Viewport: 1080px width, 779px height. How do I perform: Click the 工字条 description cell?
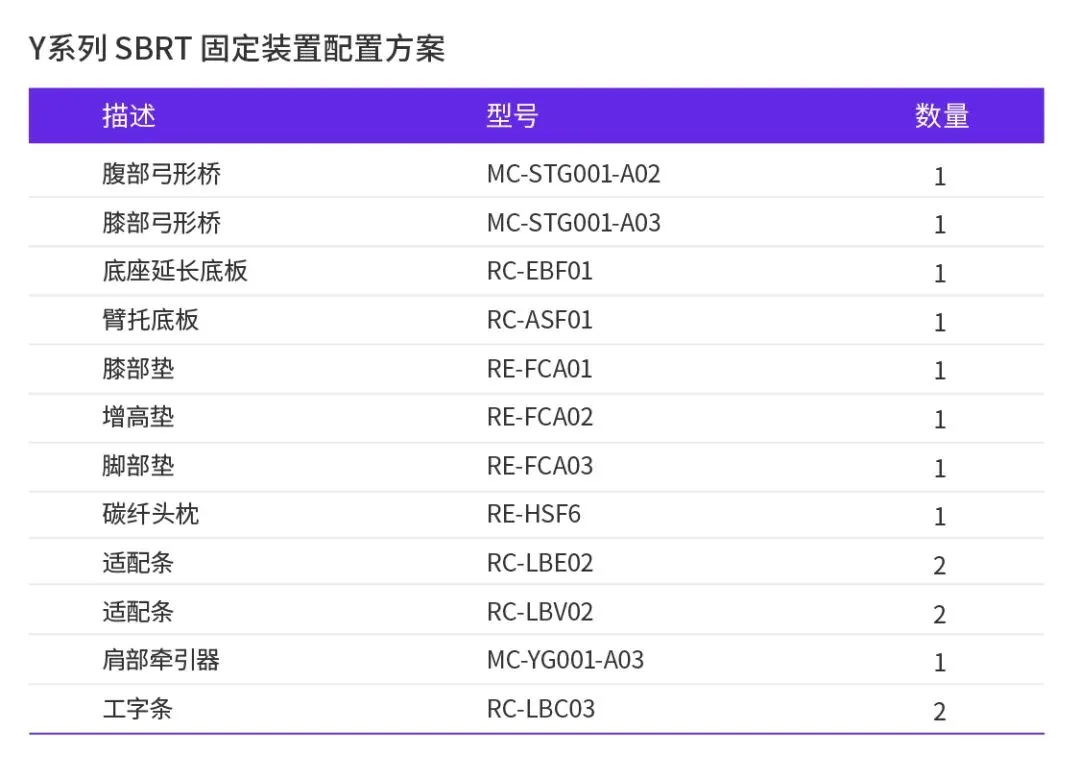pos(138,709)
